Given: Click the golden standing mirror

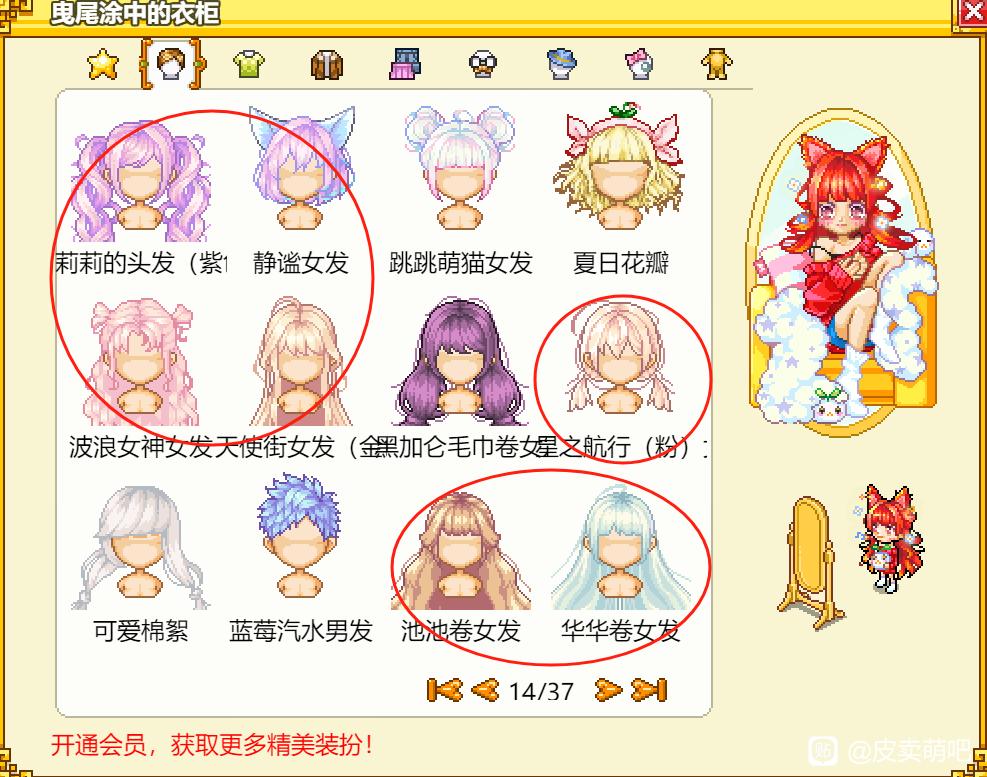Looking at the screenshot, I should (x=812, y=562).
